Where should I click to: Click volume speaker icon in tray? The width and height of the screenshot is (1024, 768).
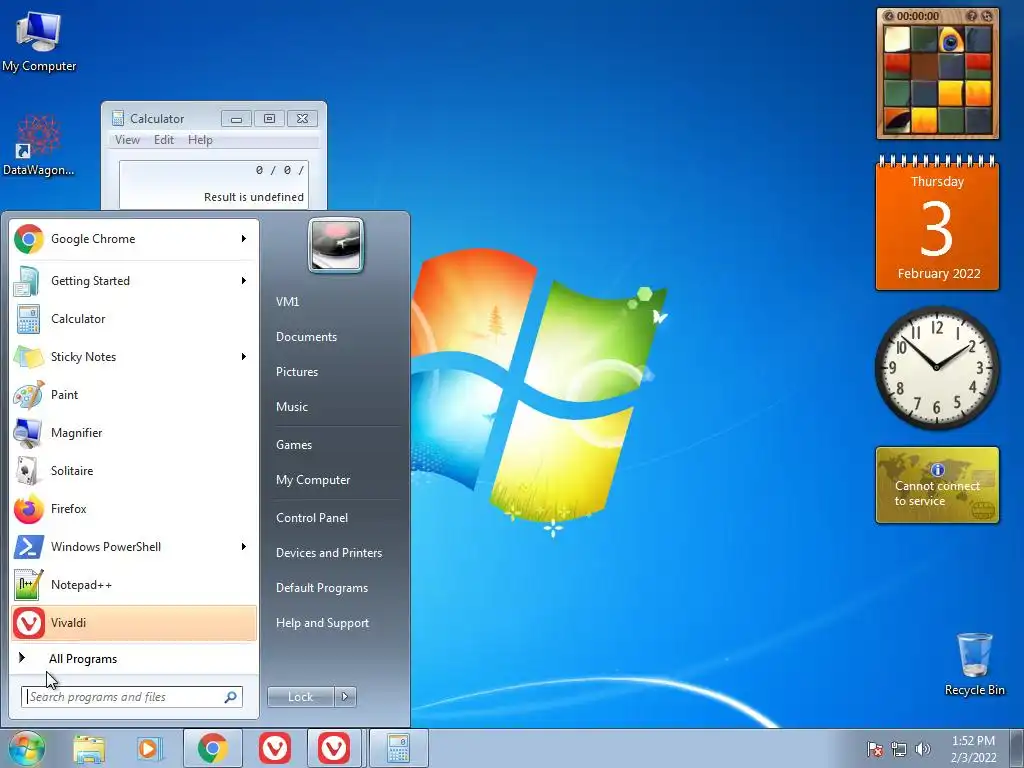point(923,749)
